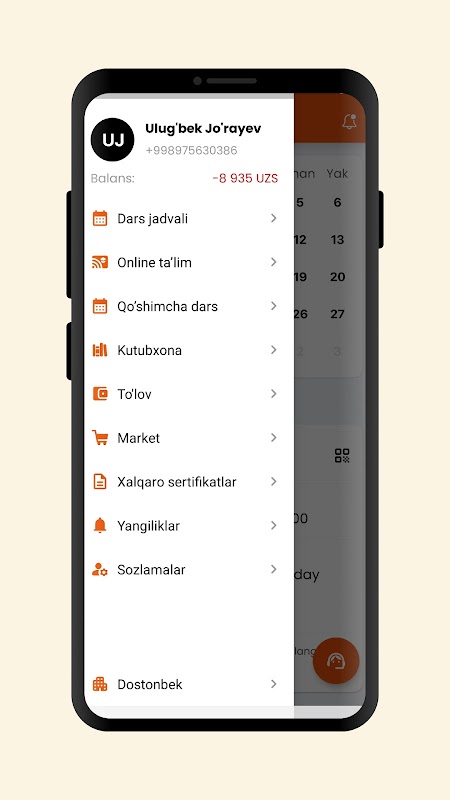This screenshot has width=450, height=800.
Task: Select day 13 in the calendar
Action: tap(337, 240)
